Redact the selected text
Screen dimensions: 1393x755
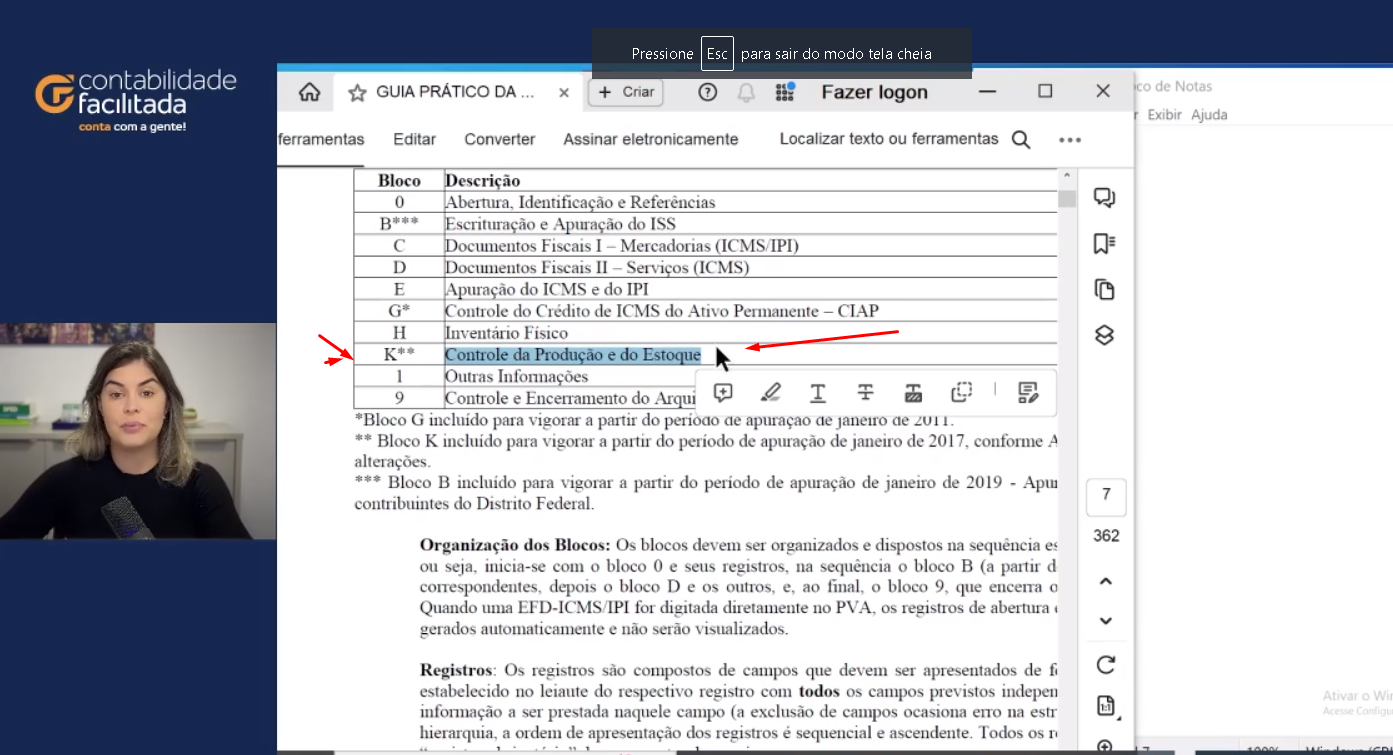click(x=913, y=393)
